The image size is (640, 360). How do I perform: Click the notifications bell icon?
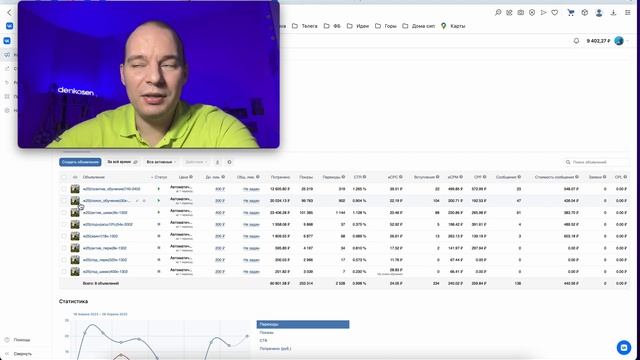[x=576, y=41]
